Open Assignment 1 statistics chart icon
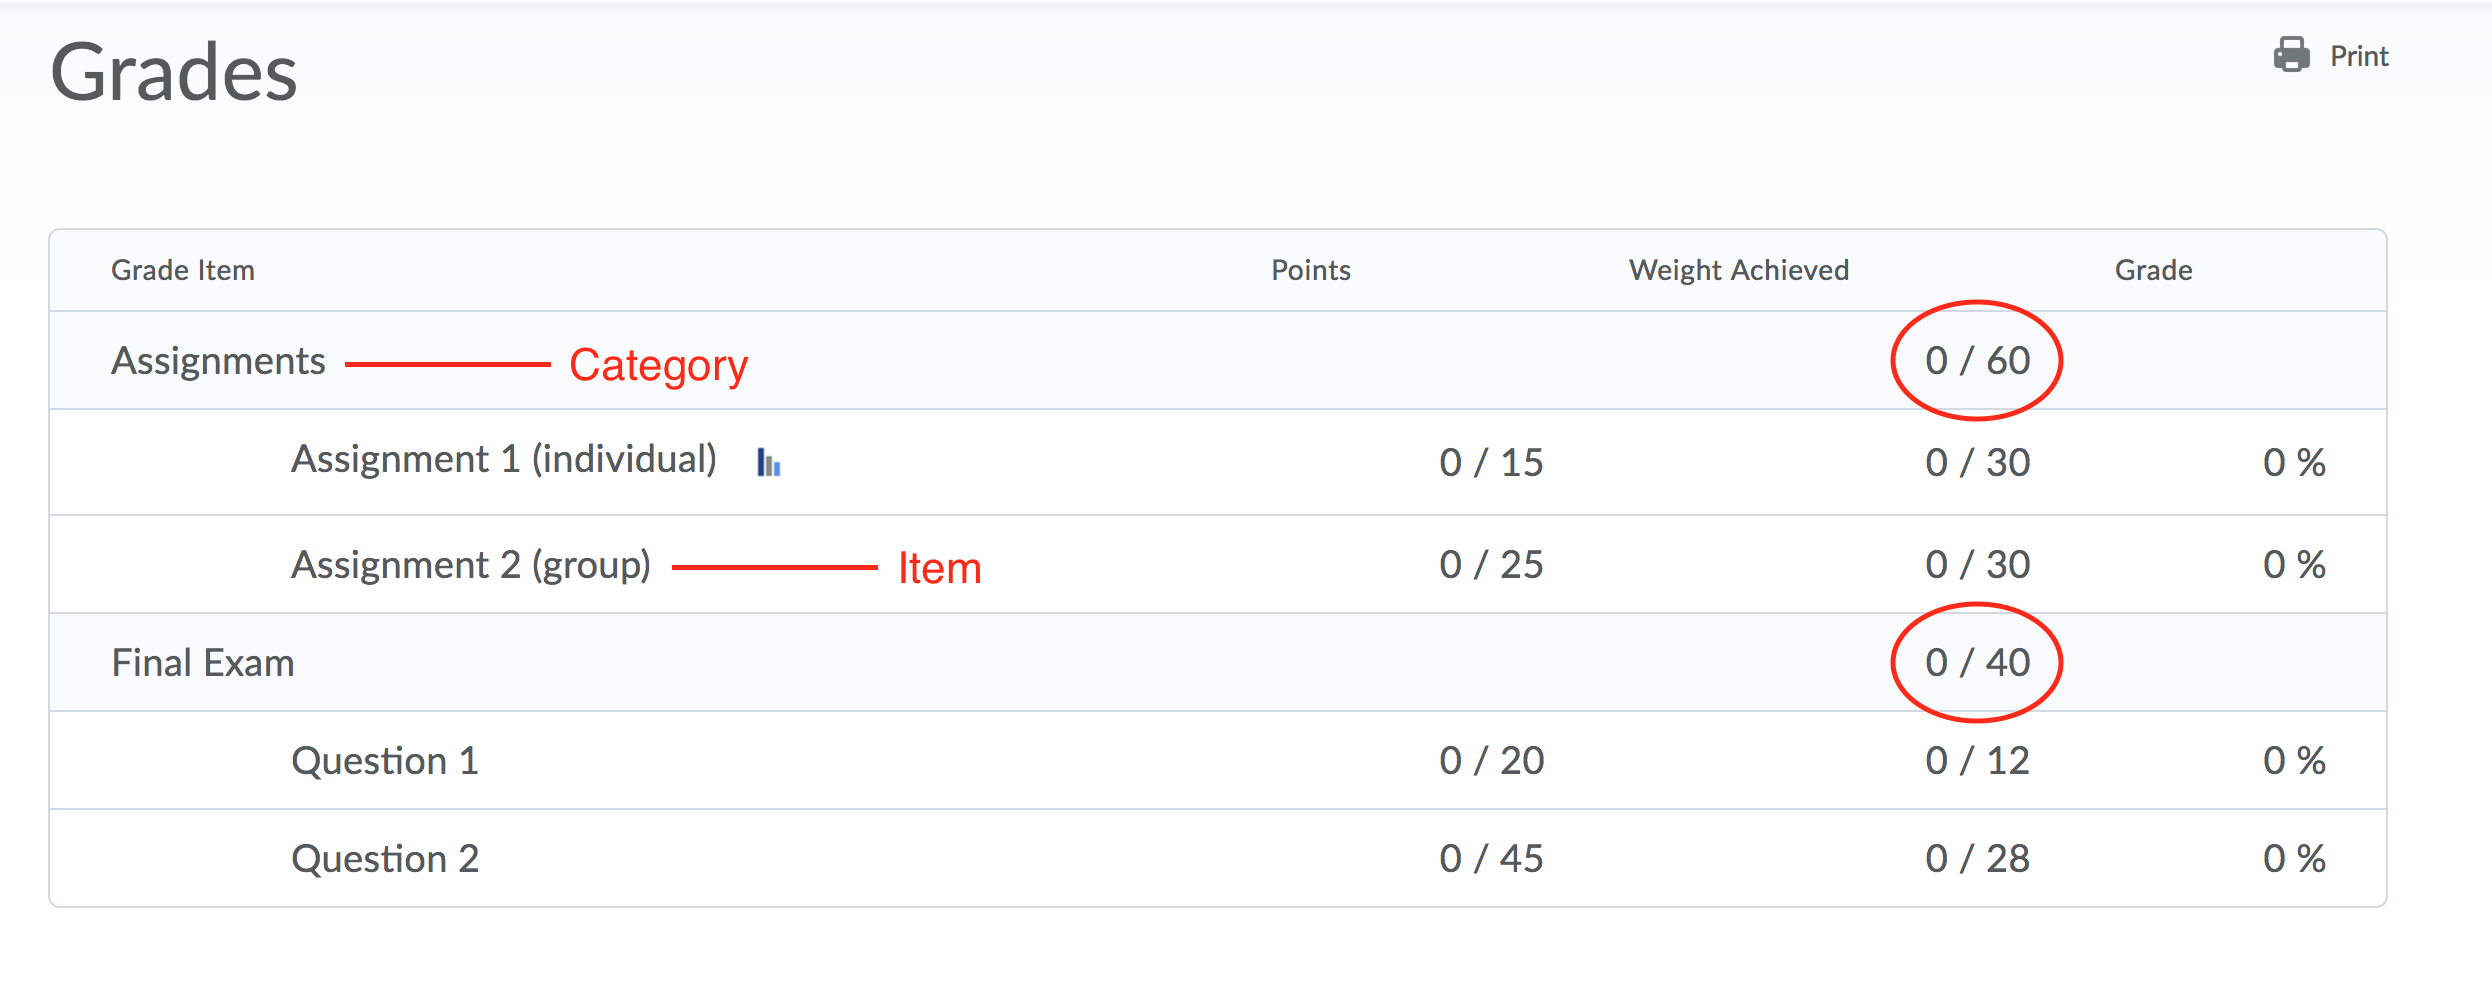2492x986 pixels. pyautogui.click(x=768, y=462)
